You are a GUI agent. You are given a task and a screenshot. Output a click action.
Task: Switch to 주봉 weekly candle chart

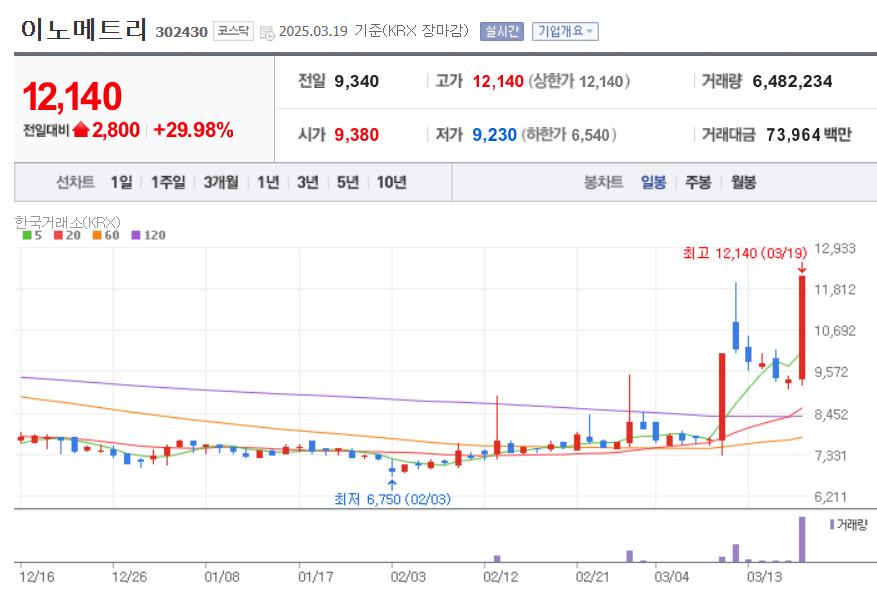pos(699,182)
